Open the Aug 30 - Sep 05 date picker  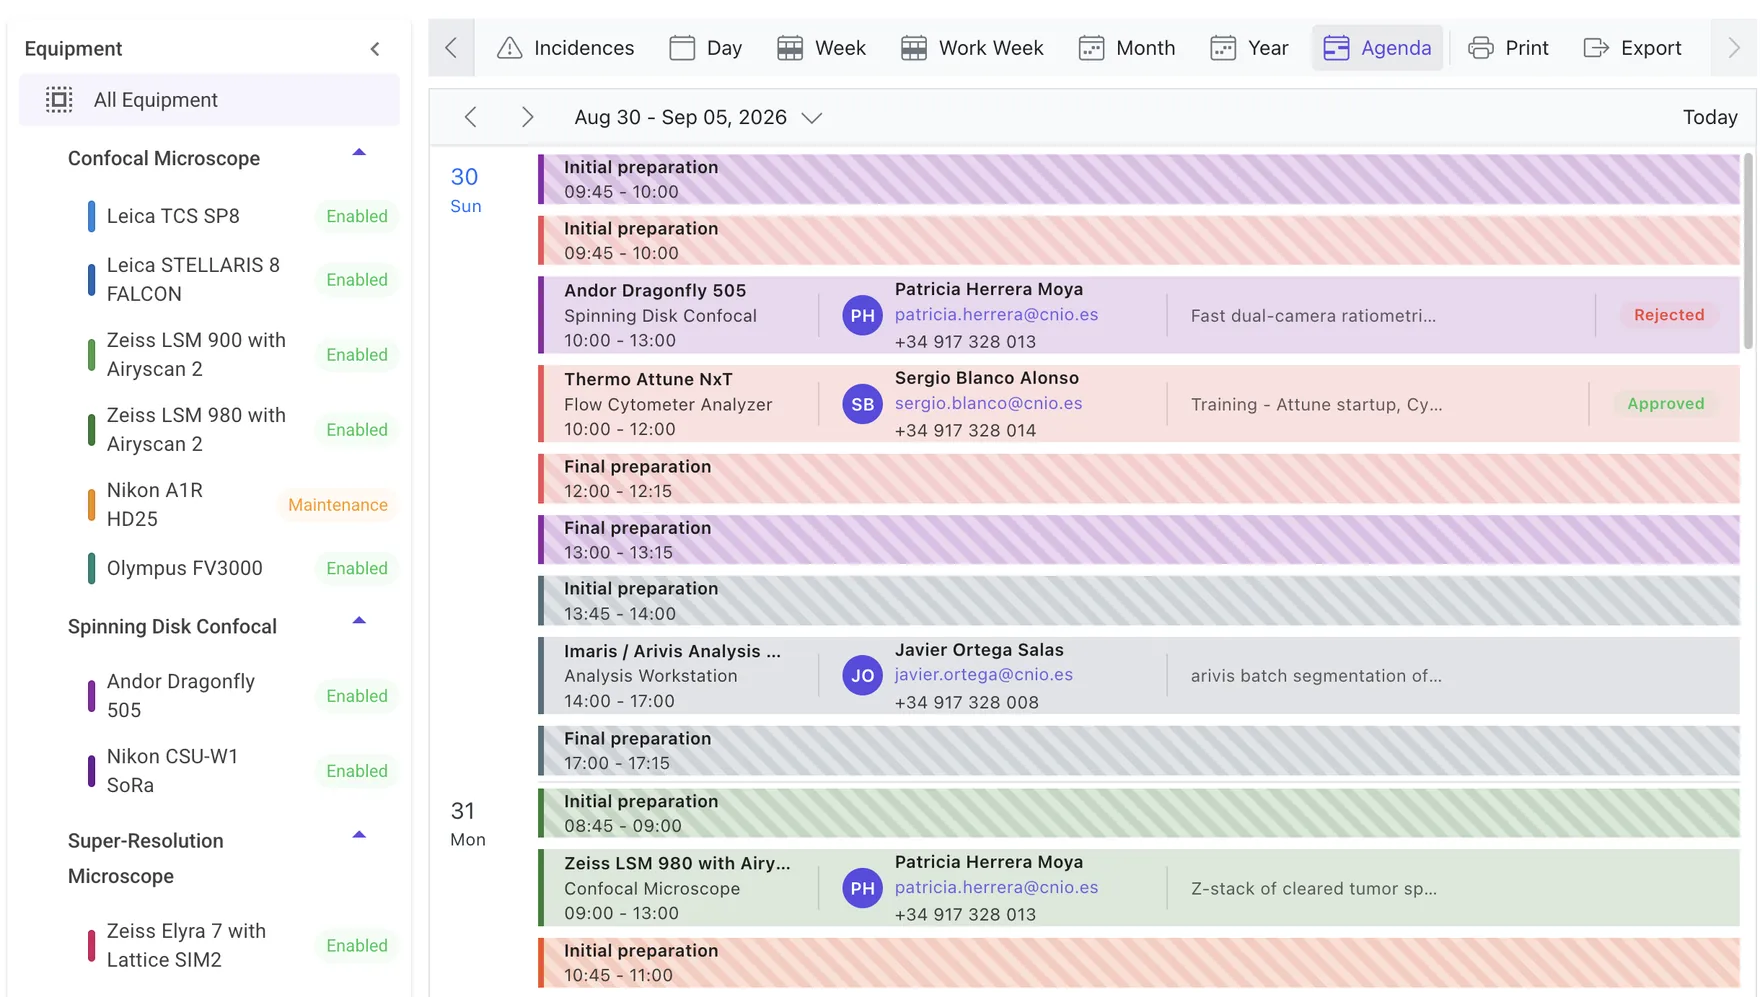697,117
